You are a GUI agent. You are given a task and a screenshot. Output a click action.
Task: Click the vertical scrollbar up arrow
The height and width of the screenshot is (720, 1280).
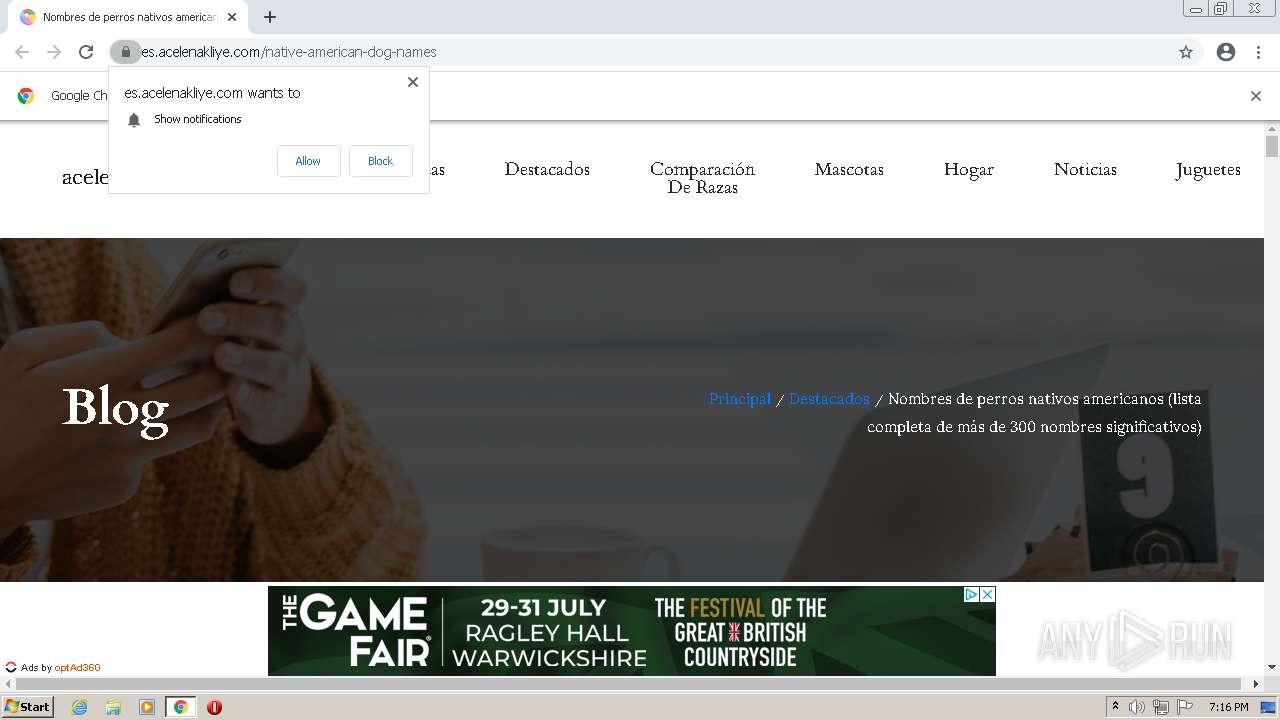1272,129
